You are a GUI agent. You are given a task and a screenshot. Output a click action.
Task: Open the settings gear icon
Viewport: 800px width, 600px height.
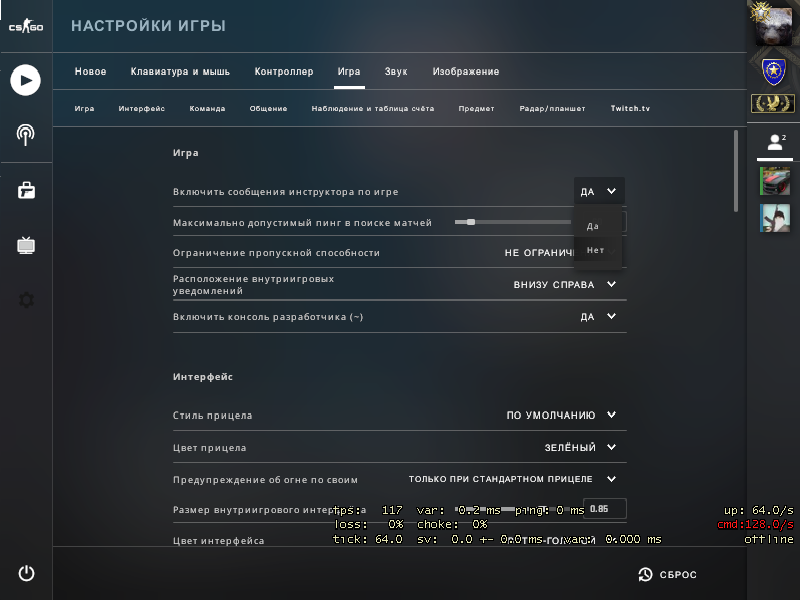(26, 300)
